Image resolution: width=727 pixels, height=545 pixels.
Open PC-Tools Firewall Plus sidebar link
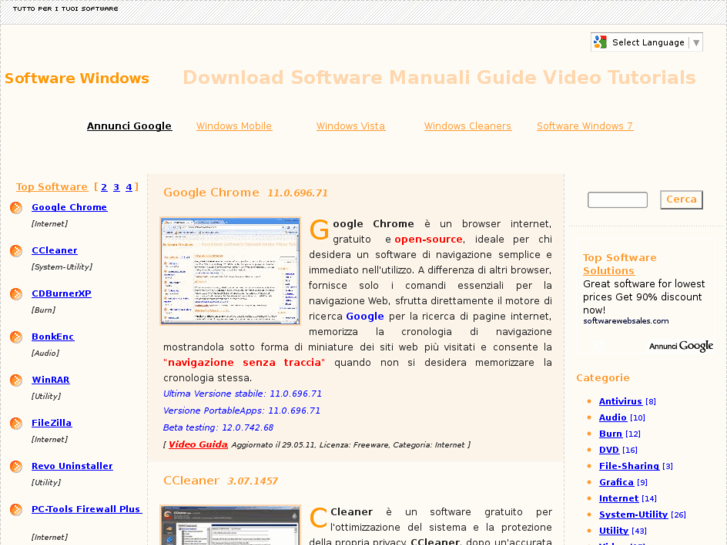(x=87, y=509)
